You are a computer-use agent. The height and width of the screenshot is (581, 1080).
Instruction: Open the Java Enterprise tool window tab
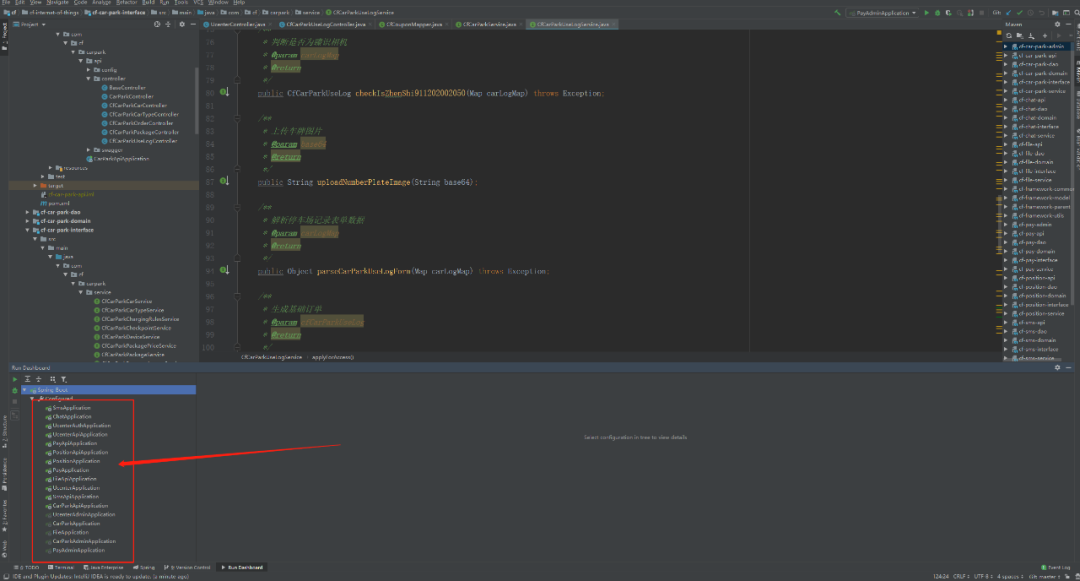pos(103,567)
